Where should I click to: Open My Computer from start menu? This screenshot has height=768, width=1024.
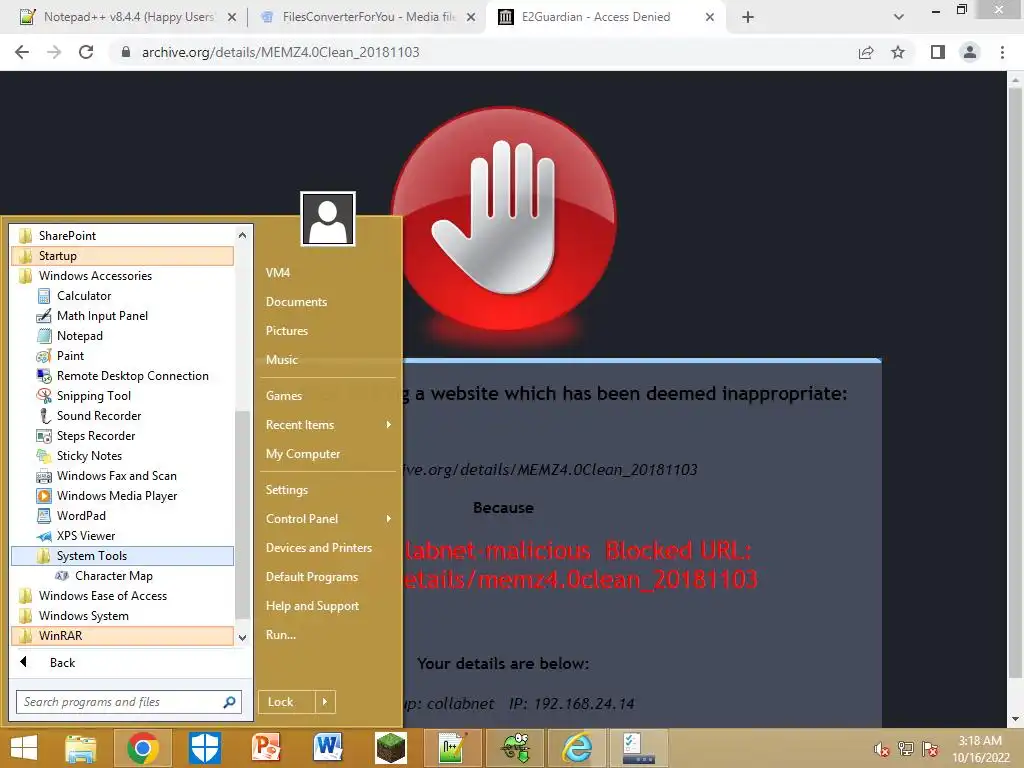pyautogui.click(x=302, y=454)
